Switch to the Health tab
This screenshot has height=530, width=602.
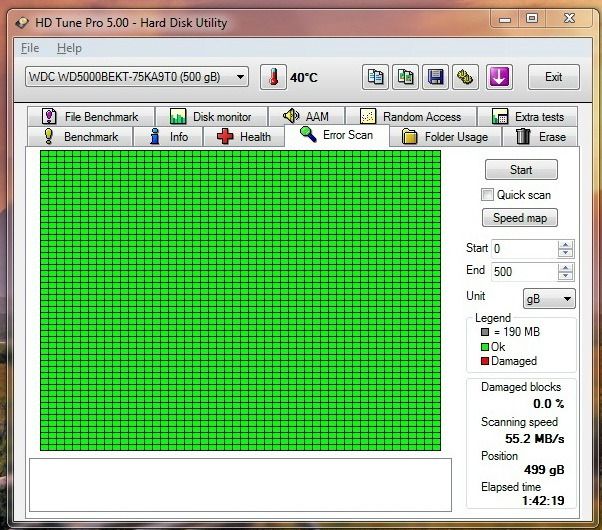point(244,137)
